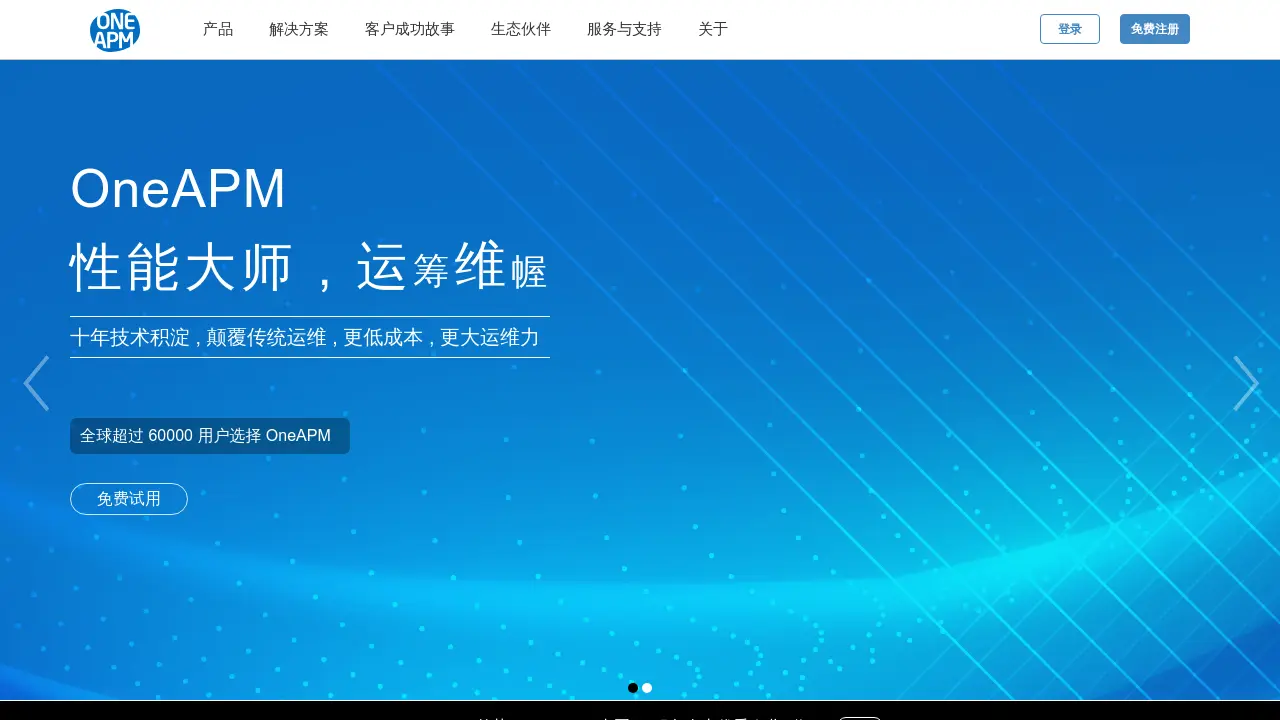The height and width of the screenshot is (720, 1280).
Task: Click the 登录 button
Action: click(1070, 29)
